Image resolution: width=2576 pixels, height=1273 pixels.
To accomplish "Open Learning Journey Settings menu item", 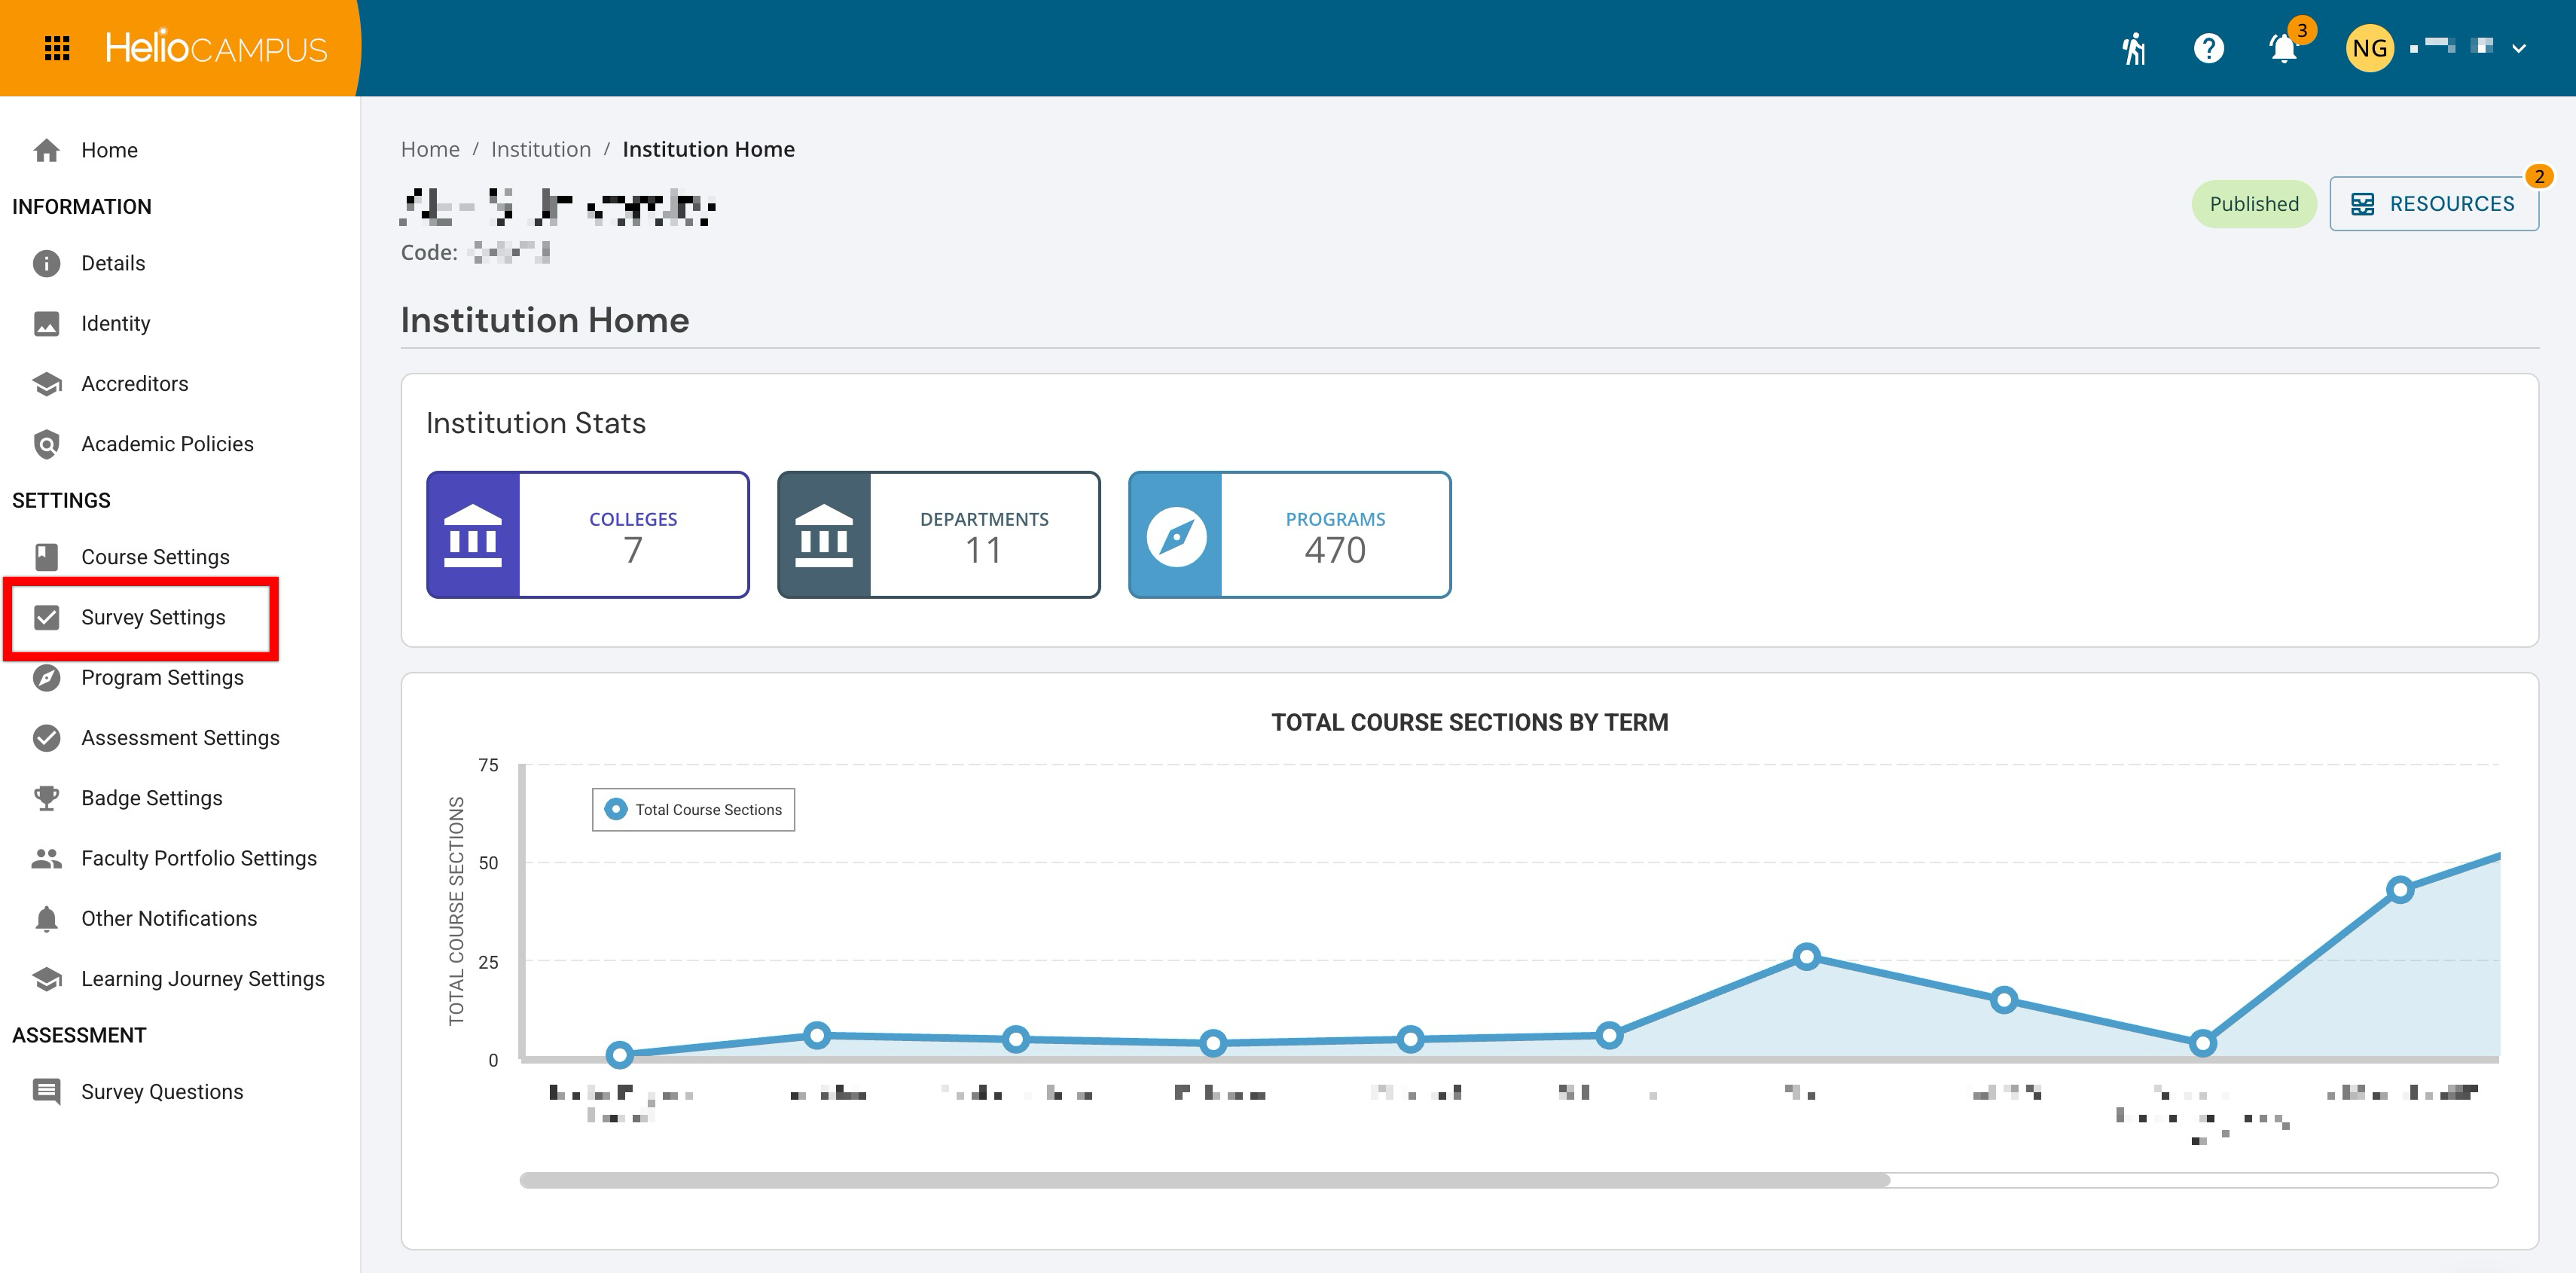I will tap(180, 979).
